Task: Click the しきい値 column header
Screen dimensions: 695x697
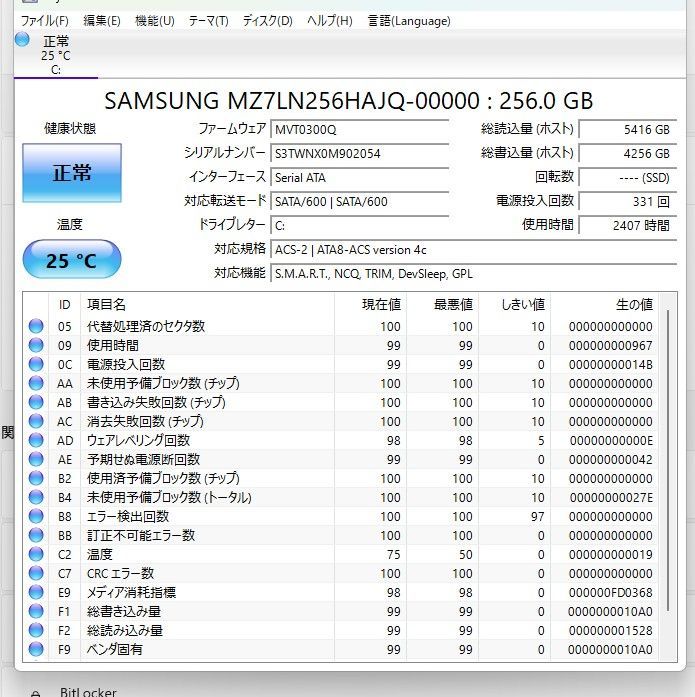Action: [515, 304]
